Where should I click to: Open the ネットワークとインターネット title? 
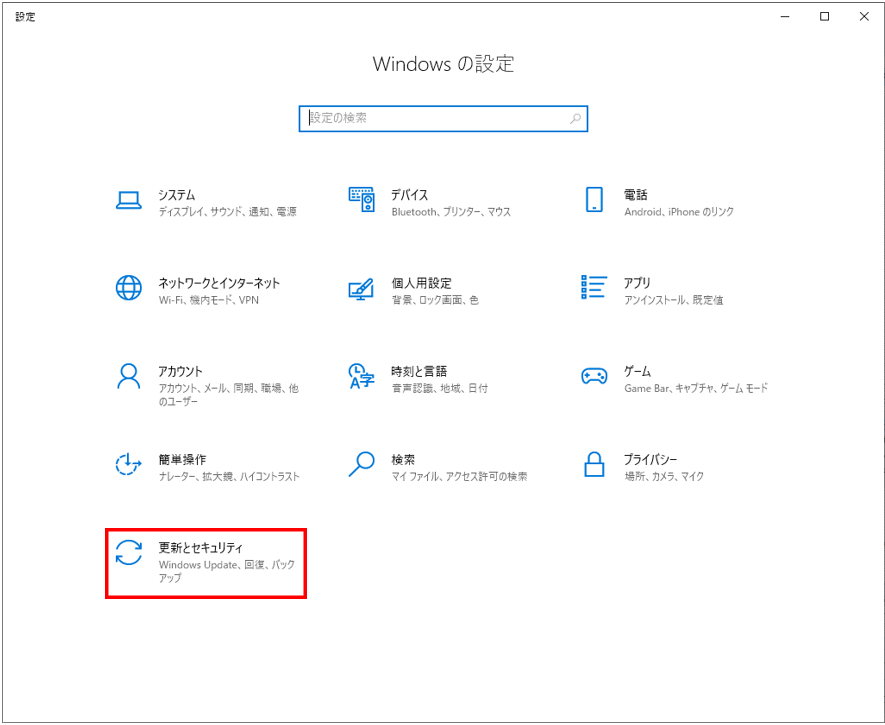(x=219, y=283)
